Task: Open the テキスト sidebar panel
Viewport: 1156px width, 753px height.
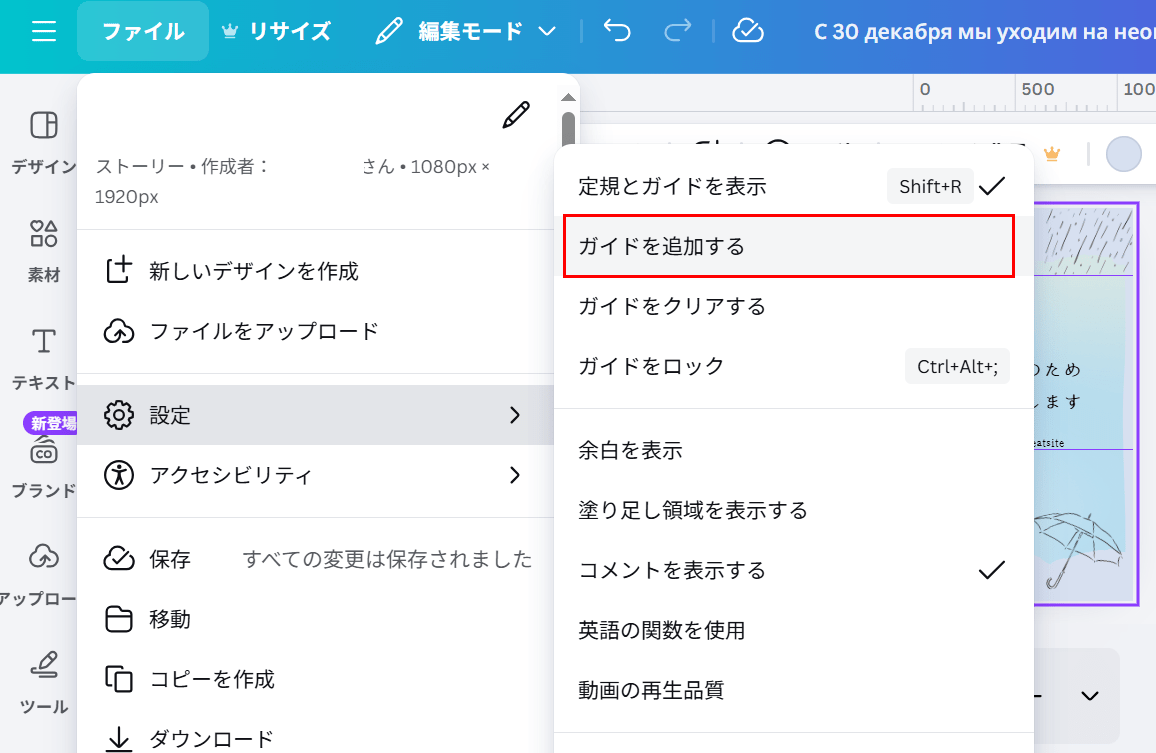Action: click(43, 359)
